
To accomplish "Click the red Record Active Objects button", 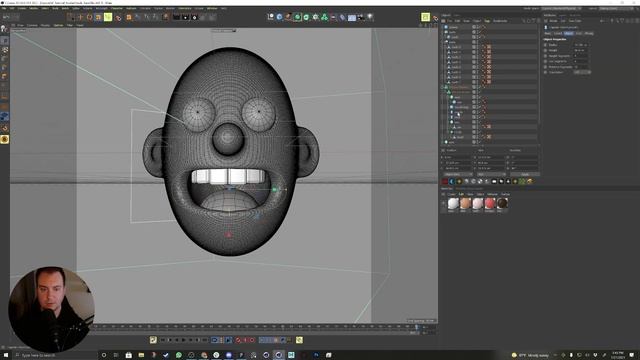I will [238, 340].
